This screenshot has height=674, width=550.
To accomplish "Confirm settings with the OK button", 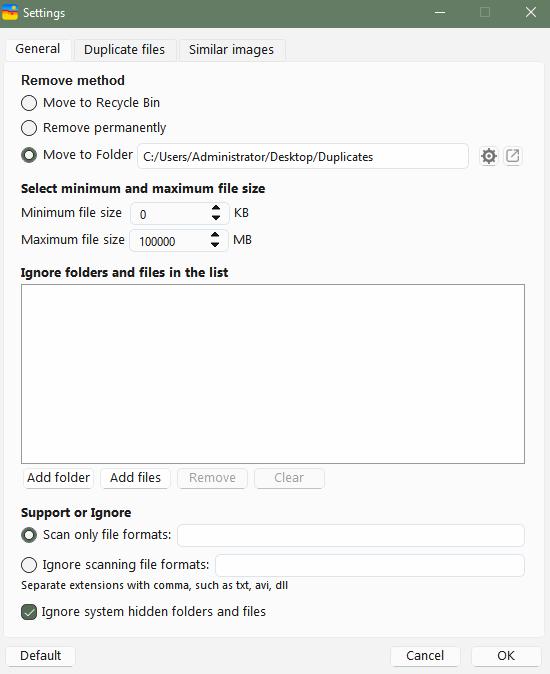I will click(506, 656).
